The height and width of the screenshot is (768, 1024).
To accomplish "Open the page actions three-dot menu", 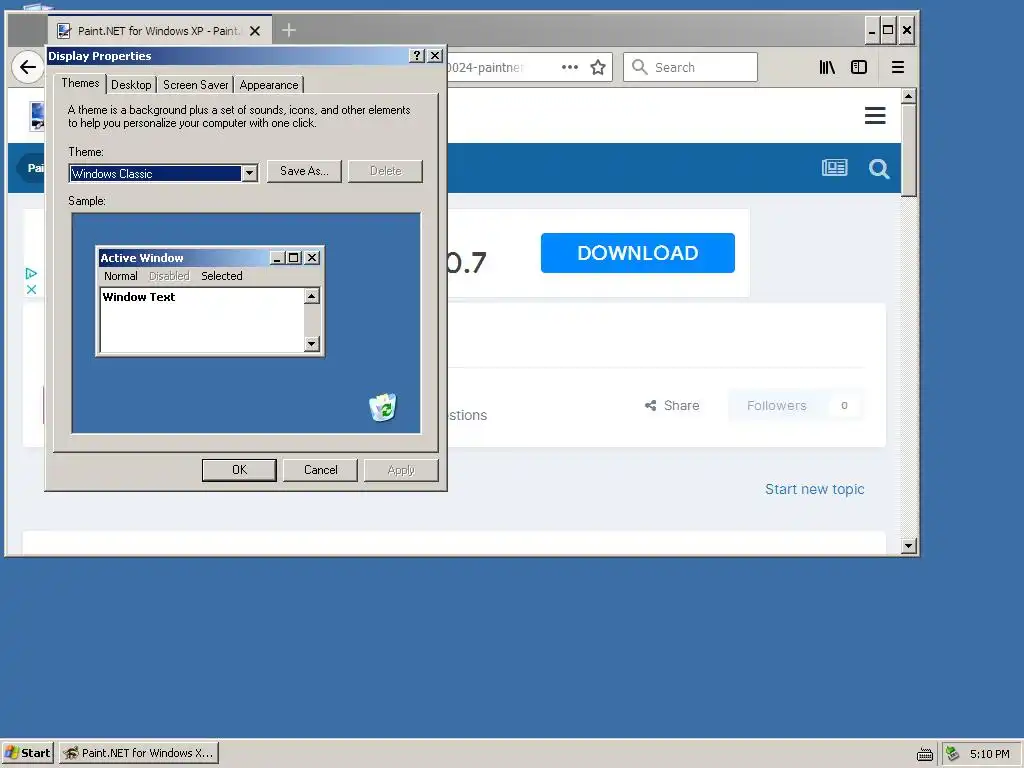I will [x=569, y=67].
